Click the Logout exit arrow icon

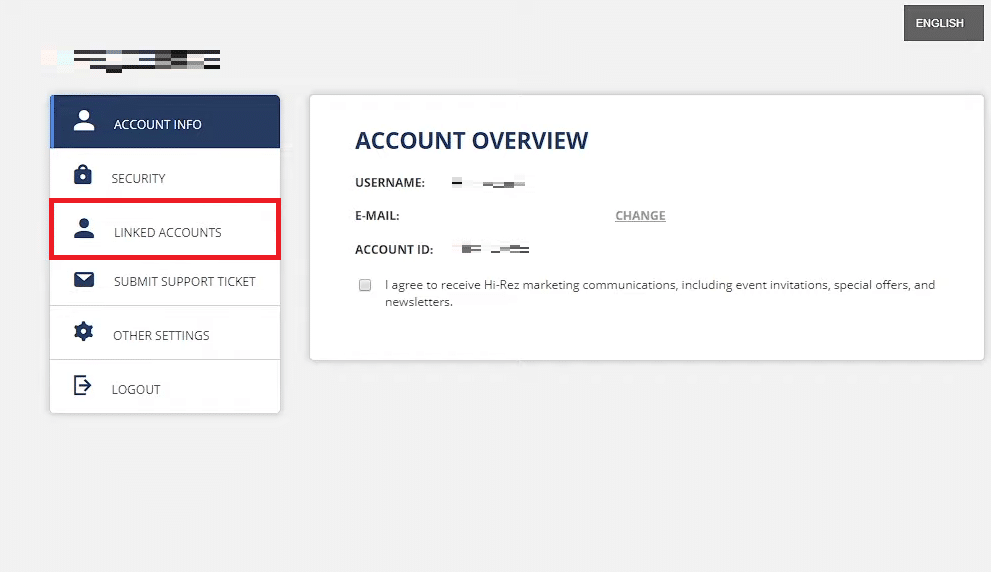coord(83,385)
